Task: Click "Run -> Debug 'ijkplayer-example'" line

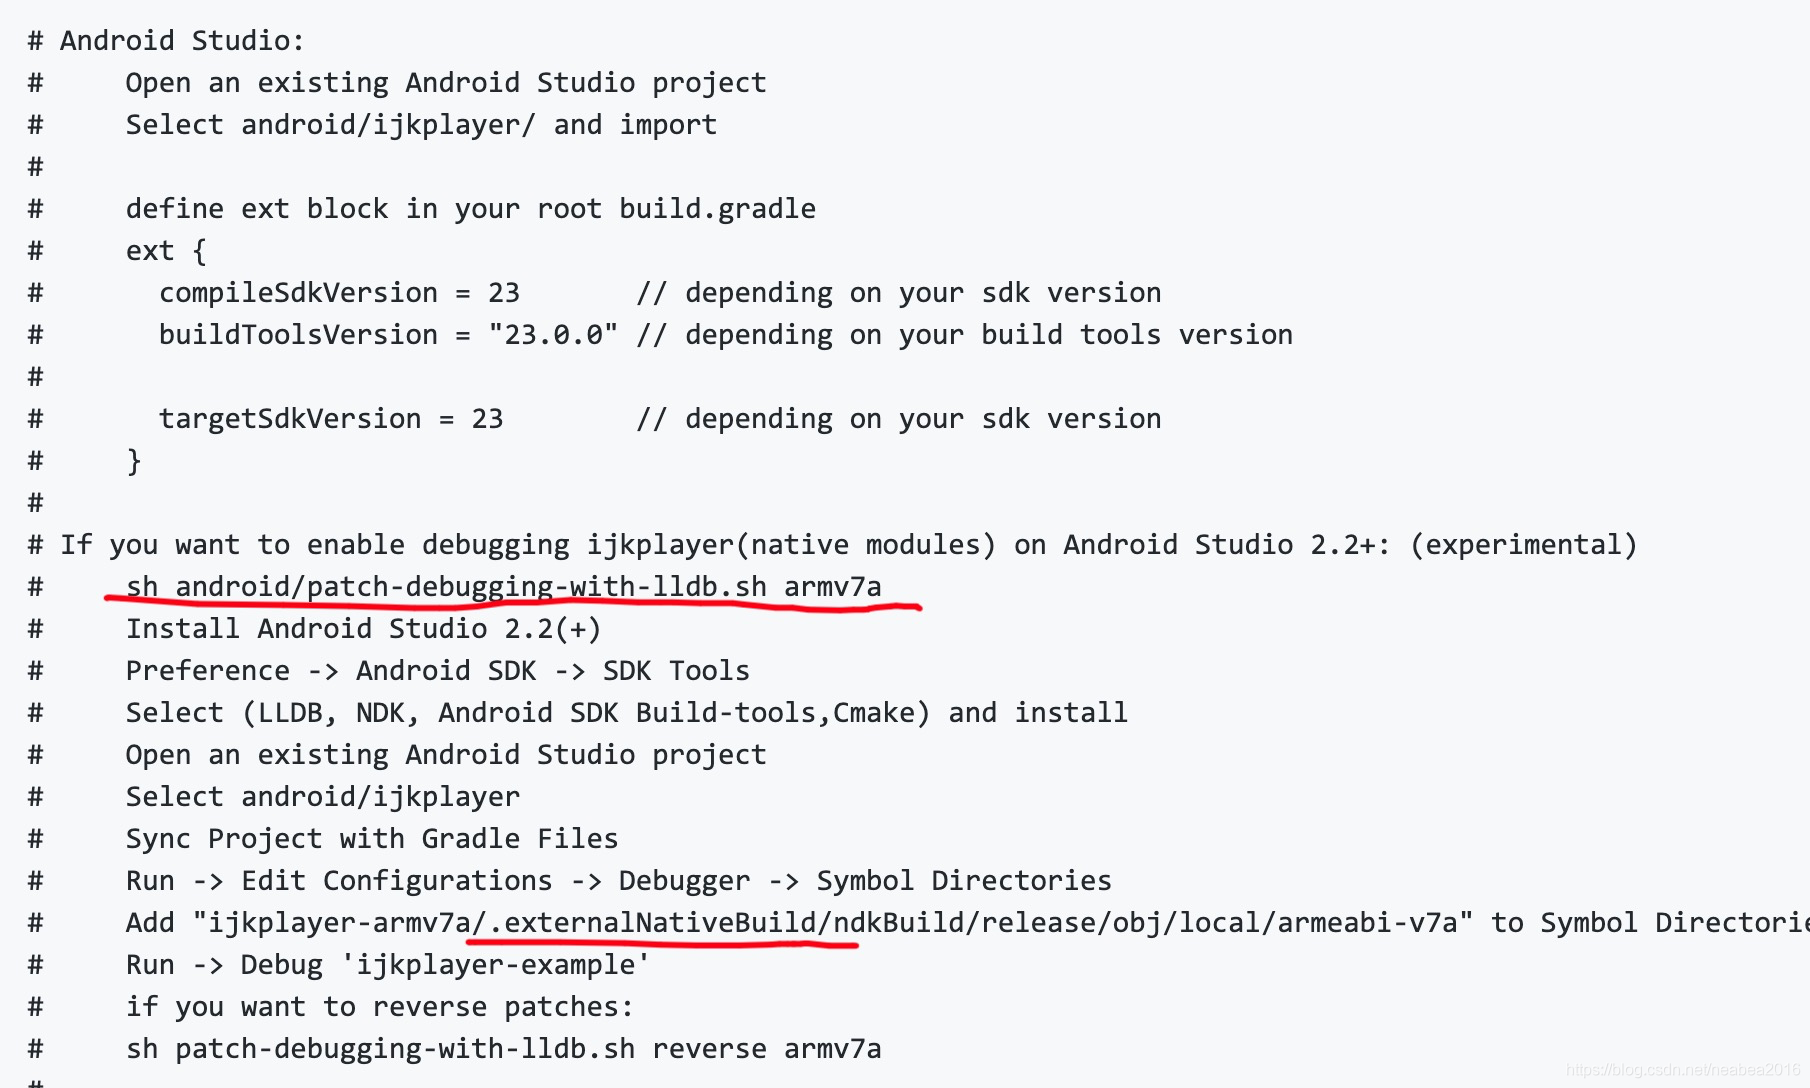Action: [388, 965]
